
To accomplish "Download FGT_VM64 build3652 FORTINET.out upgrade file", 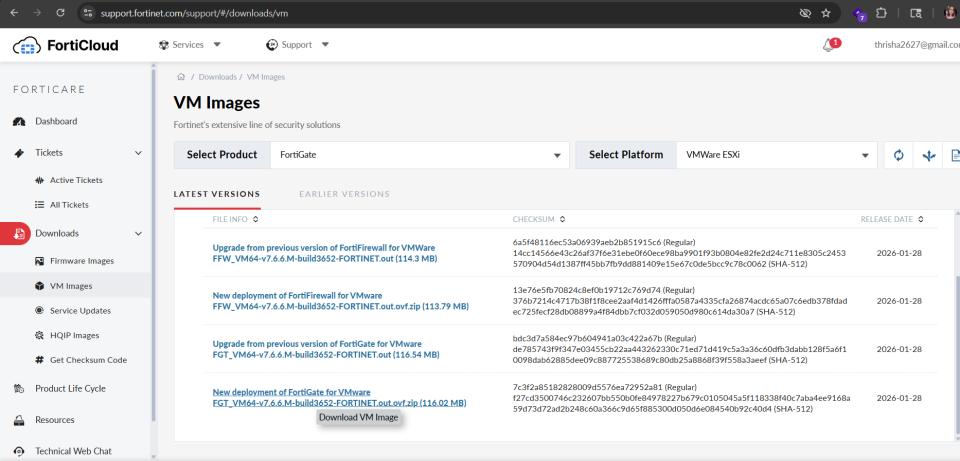I will coord(326,349).
